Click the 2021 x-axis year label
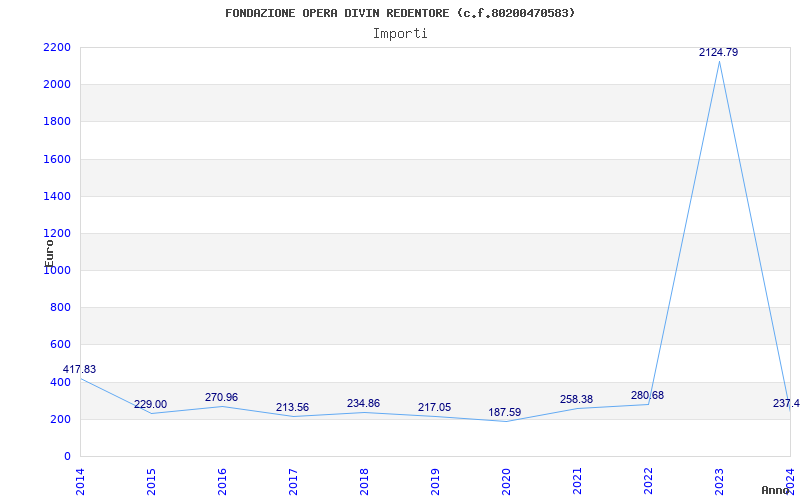 tap(577, 481)
